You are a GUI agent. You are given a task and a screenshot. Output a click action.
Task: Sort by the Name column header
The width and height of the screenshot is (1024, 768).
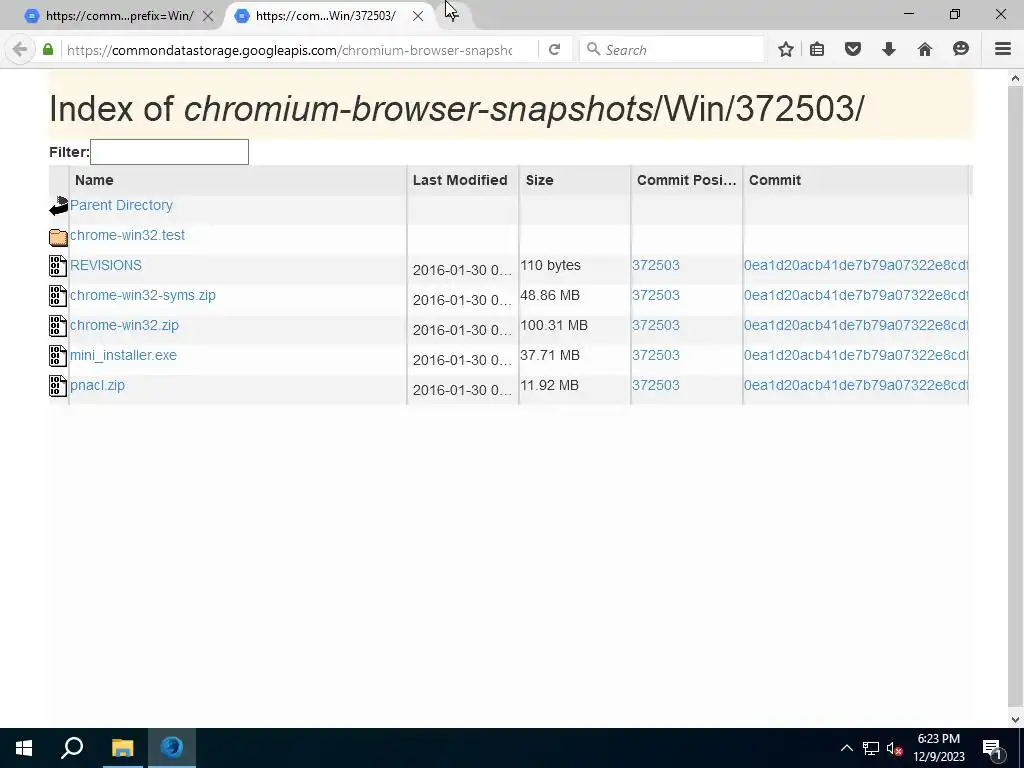coord(238,180)
